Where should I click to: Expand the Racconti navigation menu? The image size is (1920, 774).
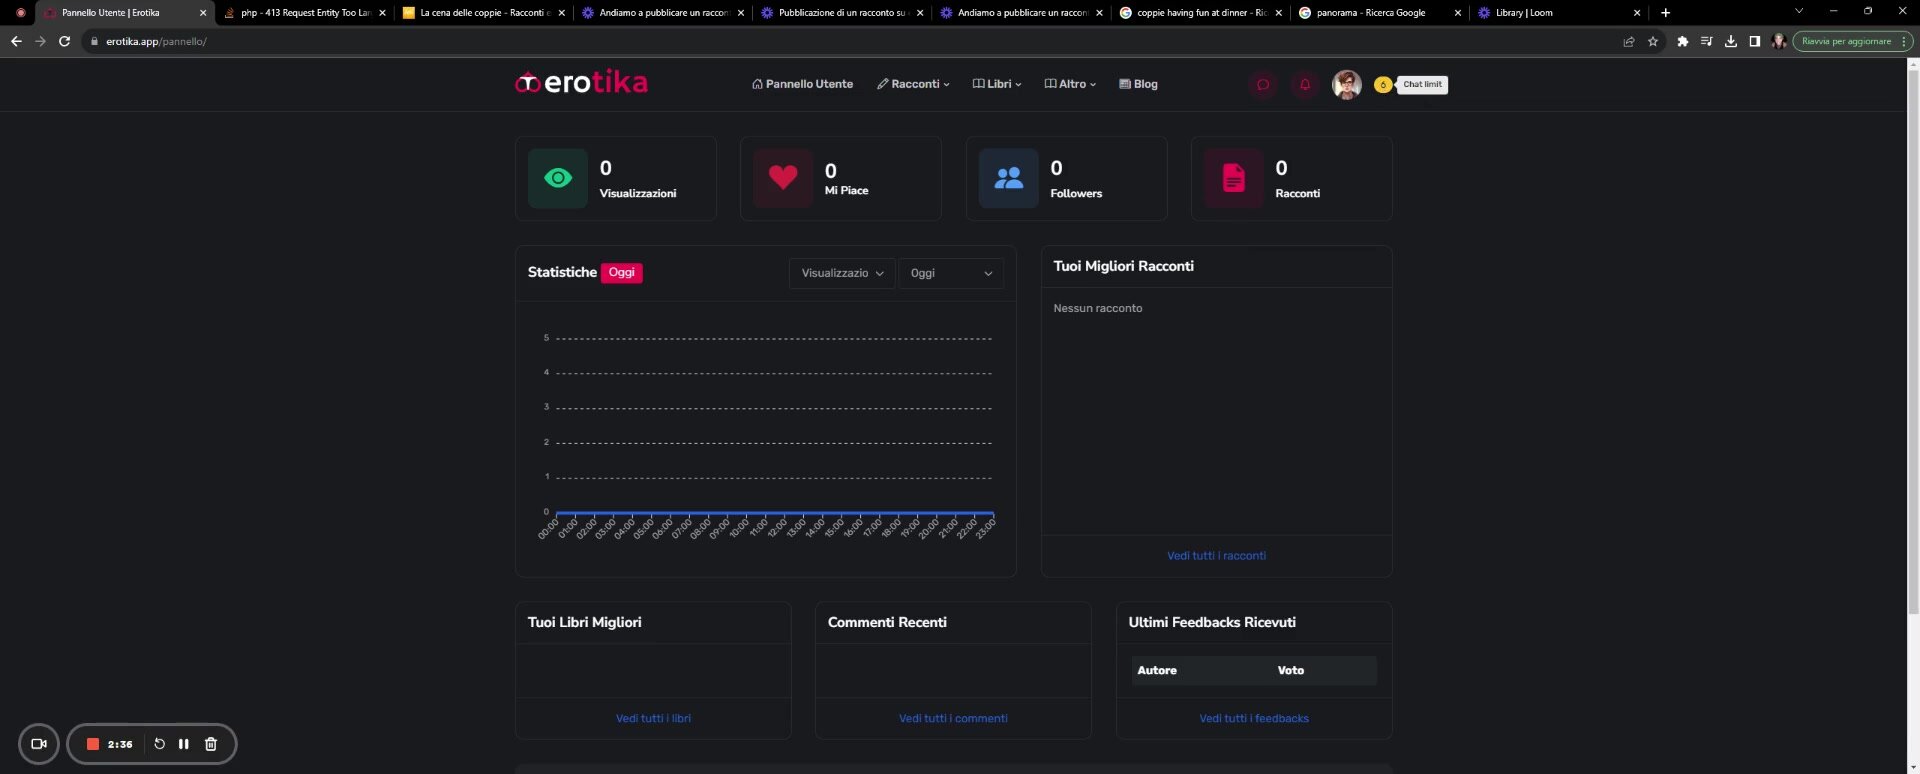(x=913, y=84)
